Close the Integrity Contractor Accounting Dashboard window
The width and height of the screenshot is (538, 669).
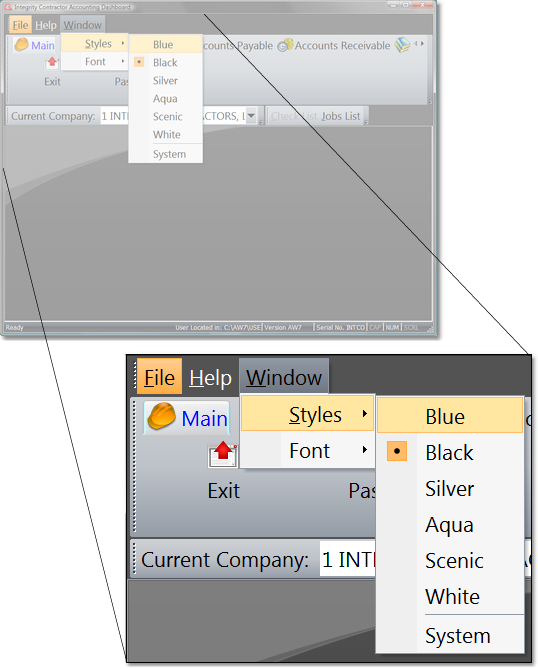click(422, 5)
